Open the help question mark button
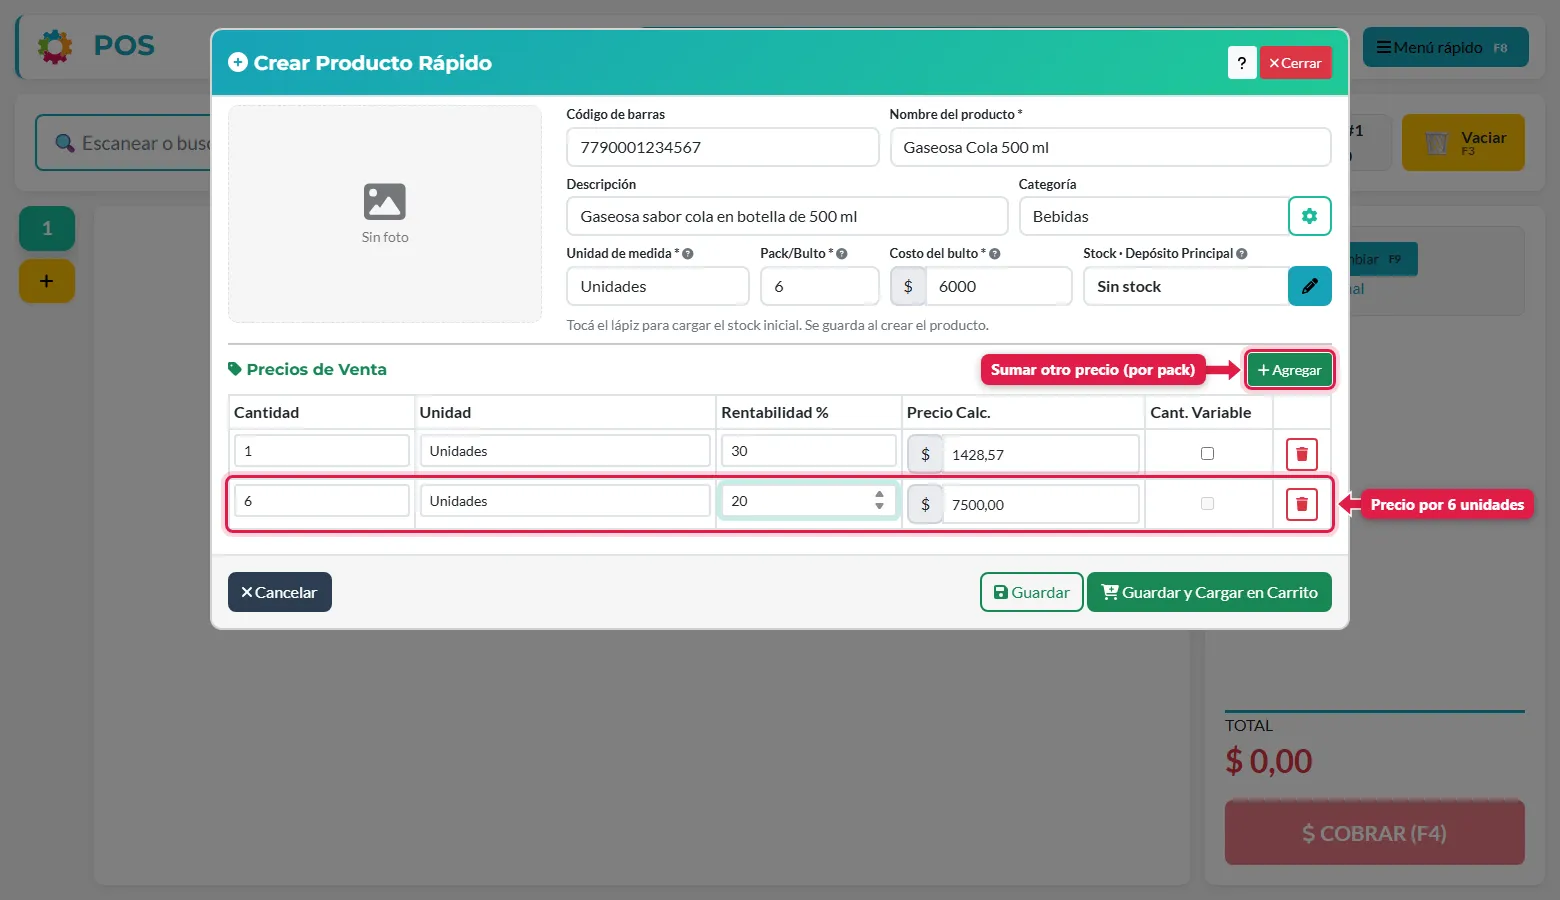This screenshot has height=900, width=1560. pos(1241,63)
